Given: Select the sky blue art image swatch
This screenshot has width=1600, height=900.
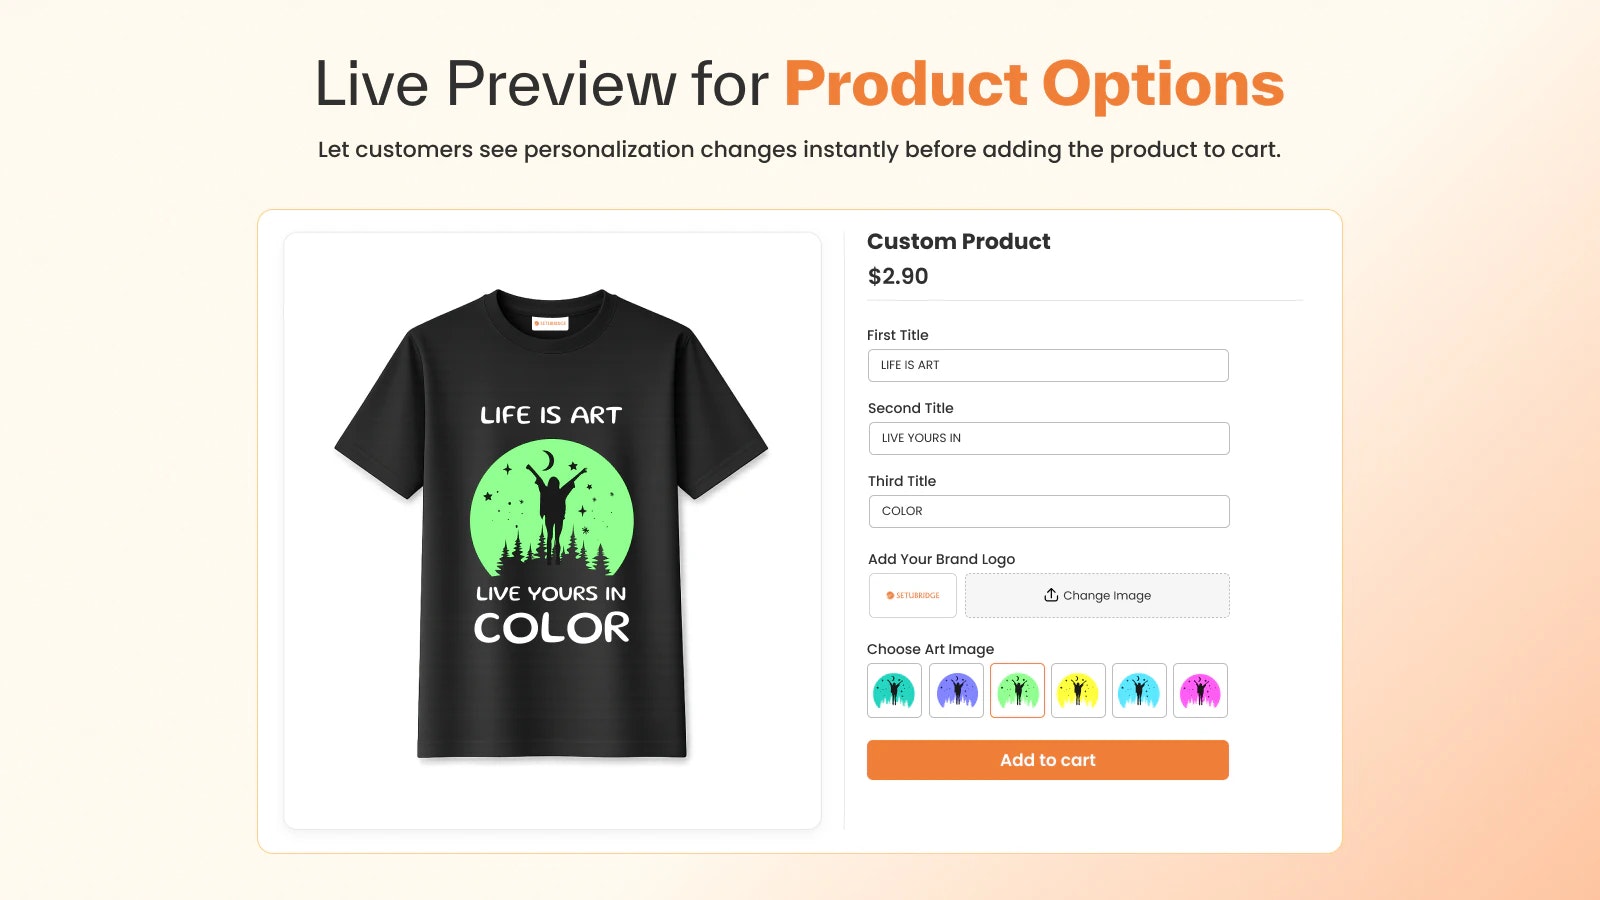Looking at the screenshot, I should (x=1140, y=690).
